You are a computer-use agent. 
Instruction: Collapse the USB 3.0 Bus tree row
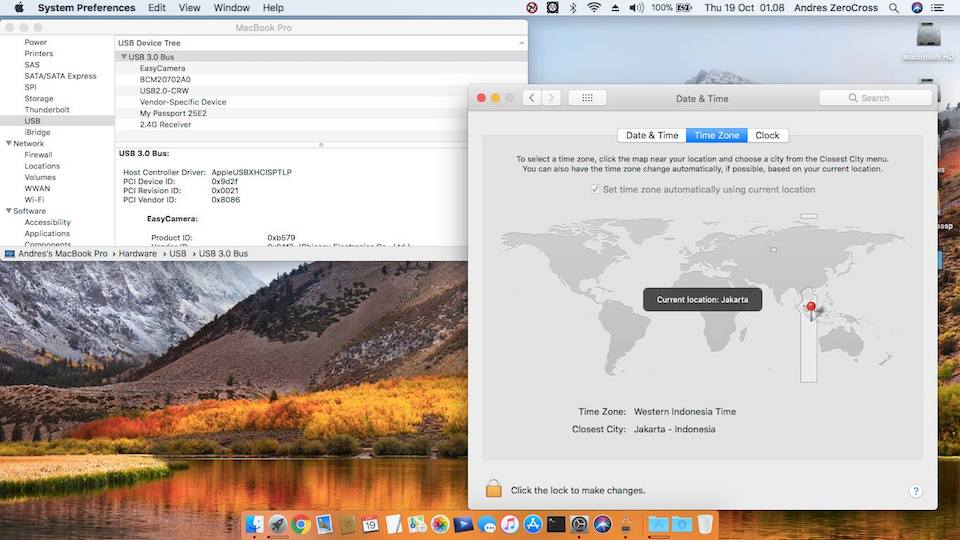tap(124, 57)
